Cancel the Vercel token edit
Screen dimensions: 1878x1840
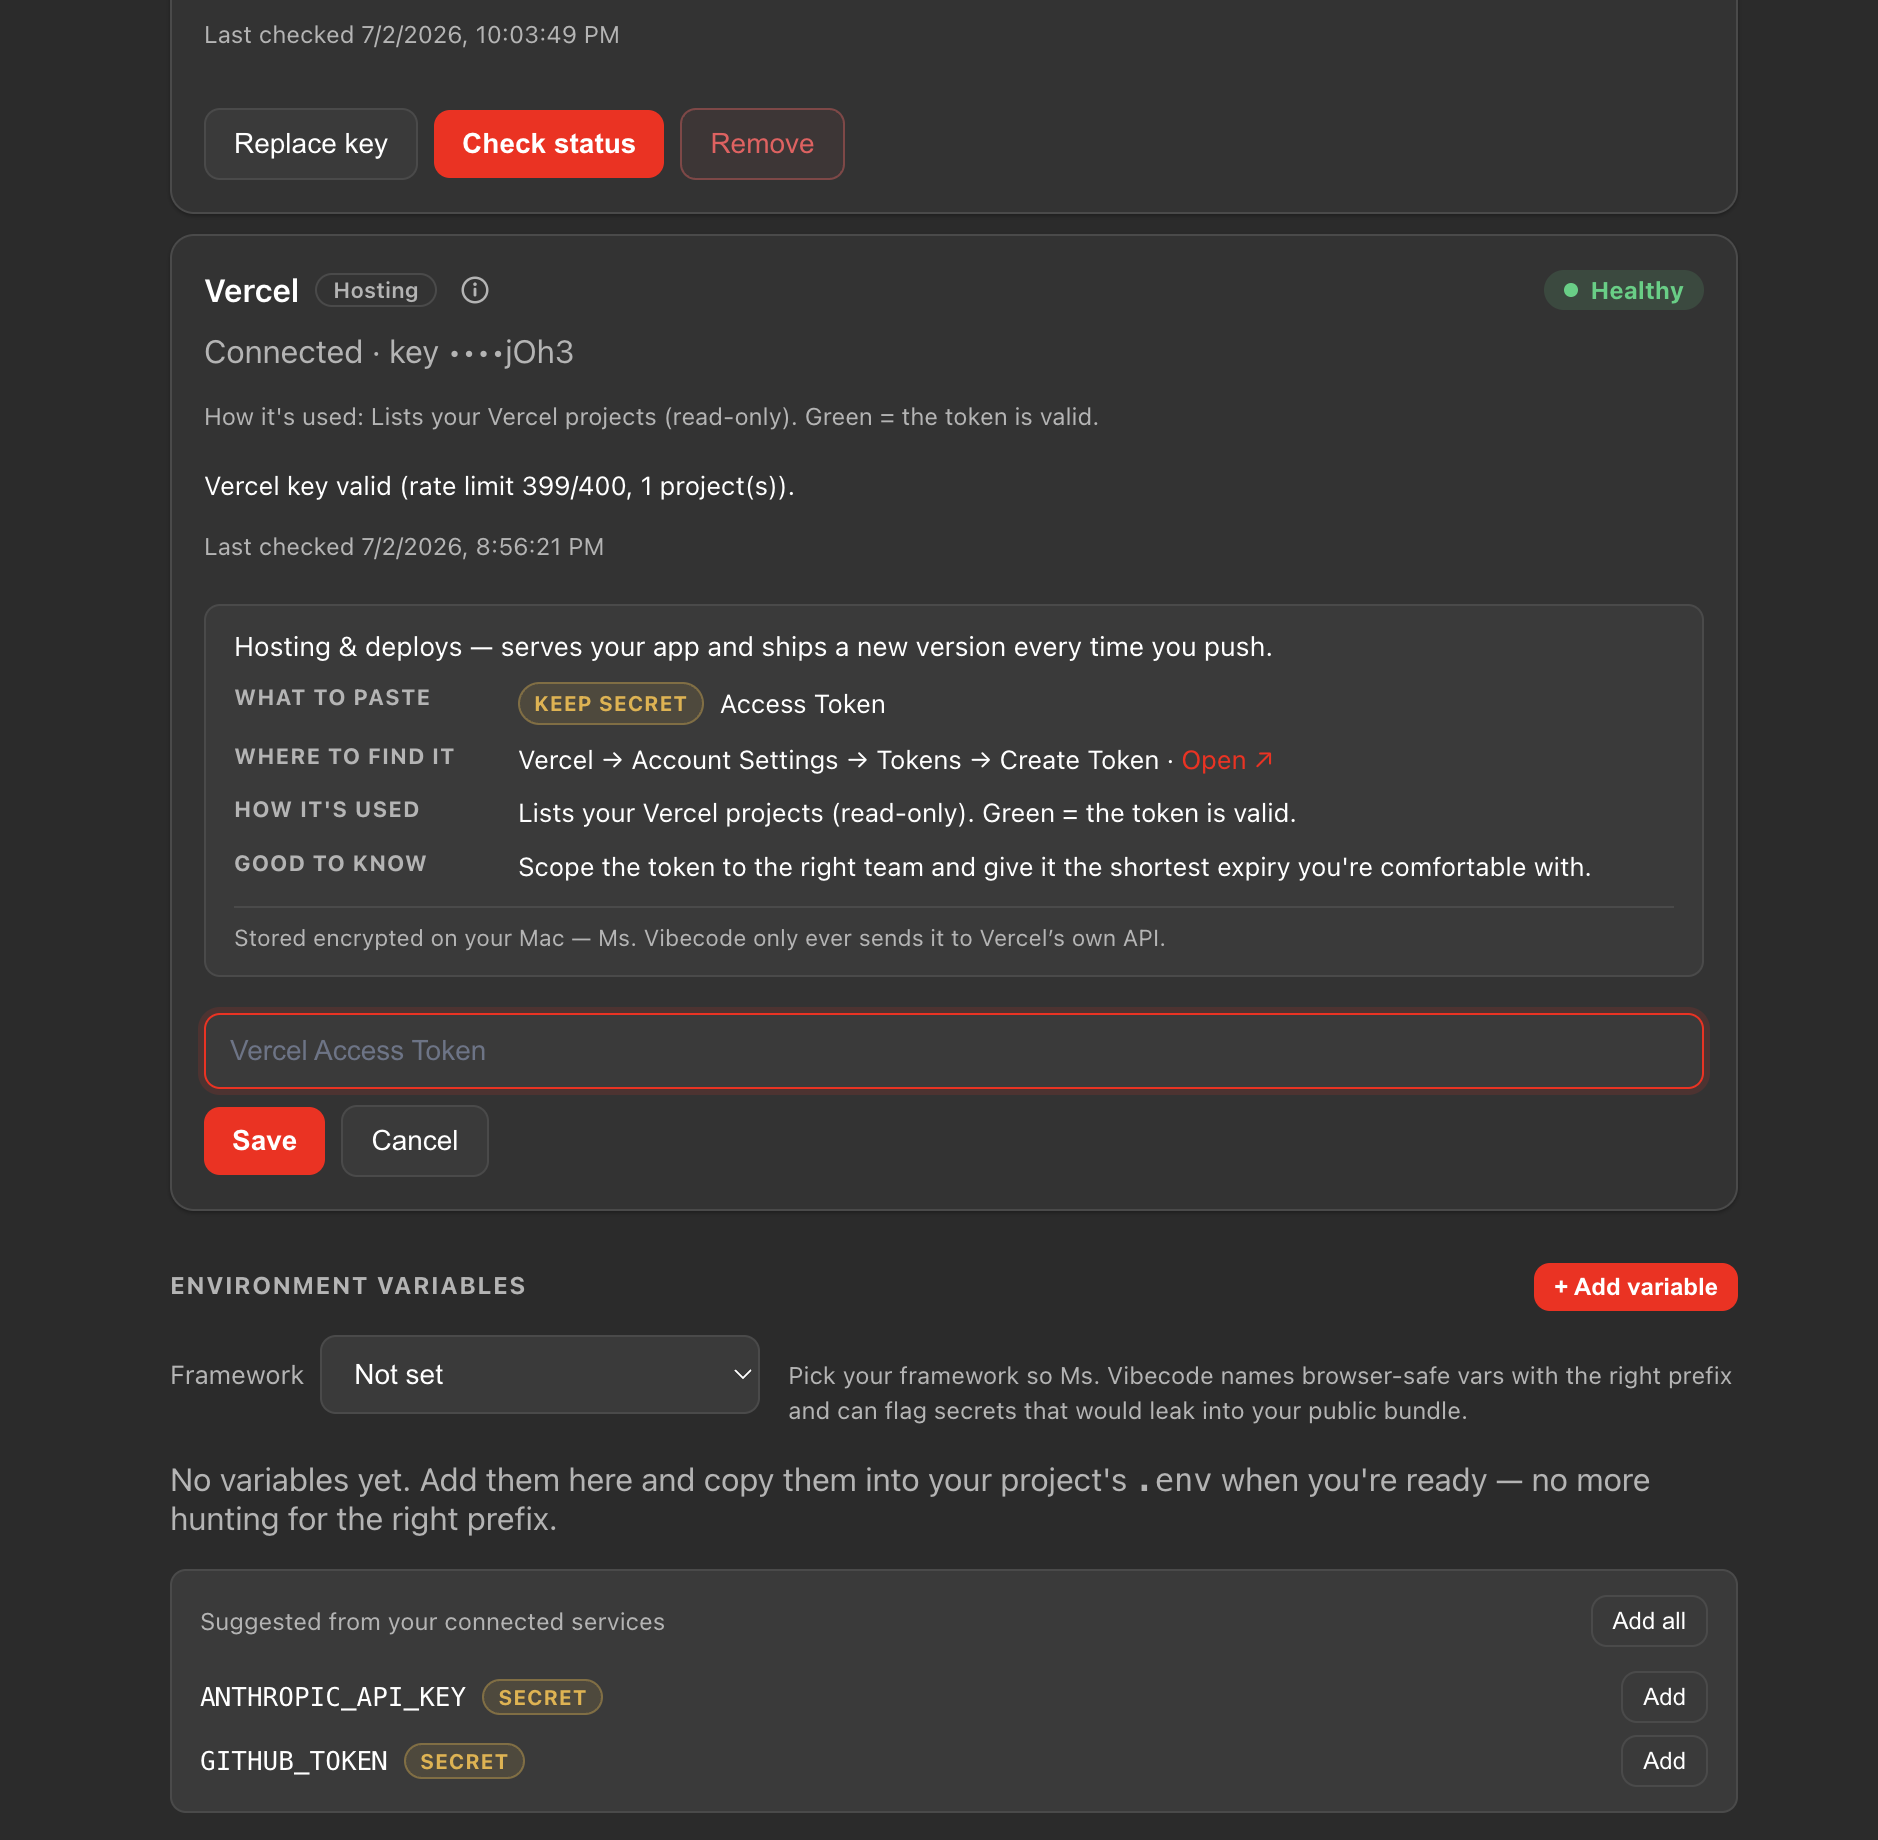click(414, 1141)
